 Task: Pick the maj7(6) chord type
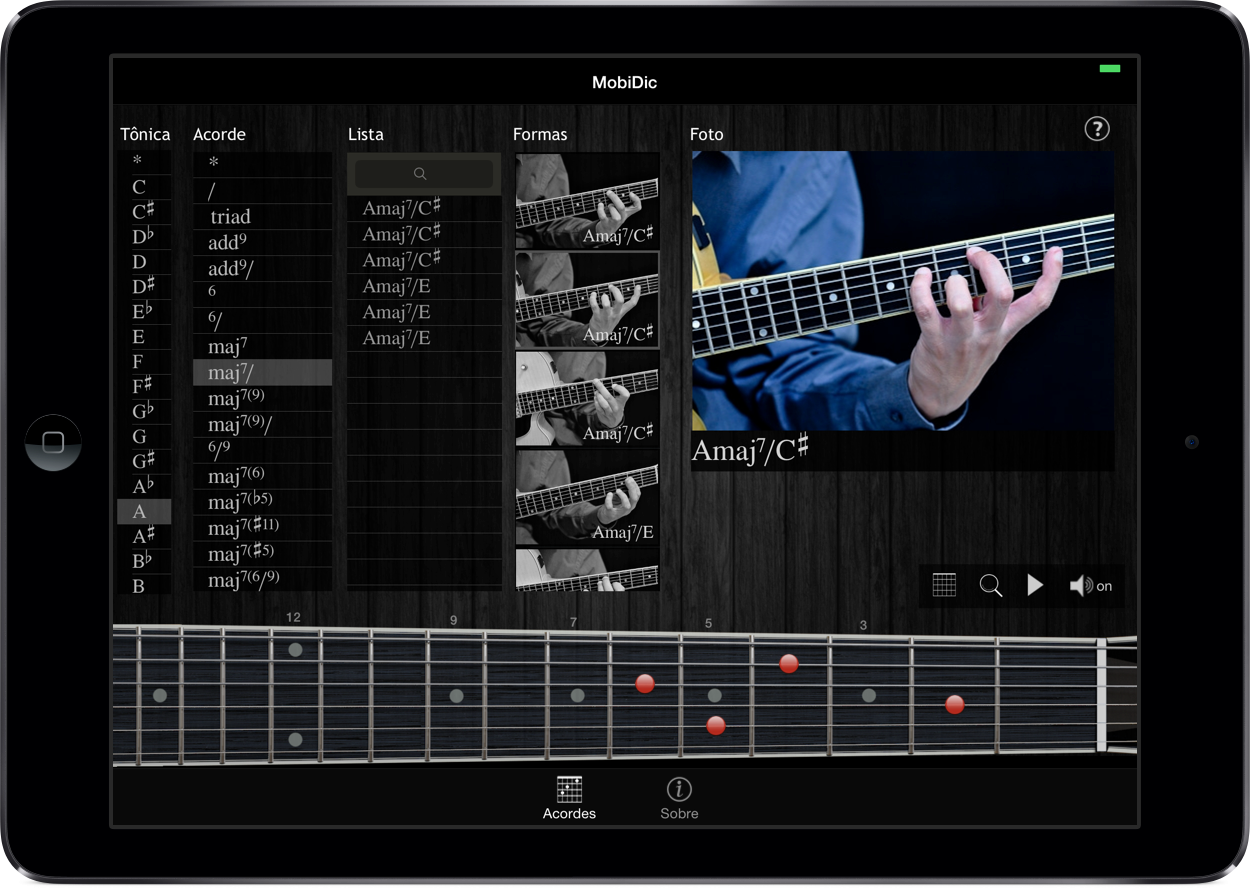(x=262, y=476)
